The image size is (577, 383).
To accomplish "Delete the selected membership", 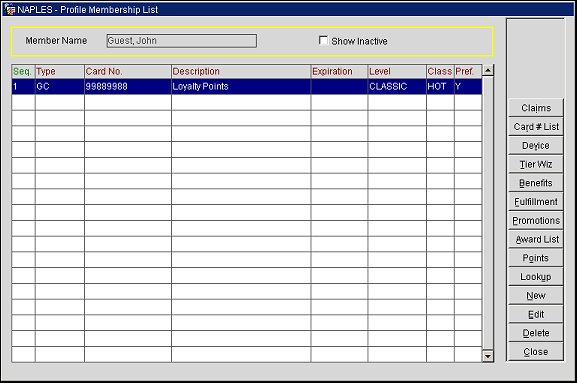I will [536, 333].
